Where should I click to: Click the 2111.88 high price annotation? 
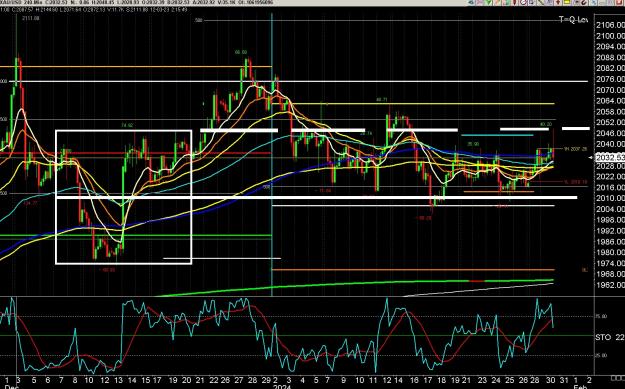coord(31,18)
